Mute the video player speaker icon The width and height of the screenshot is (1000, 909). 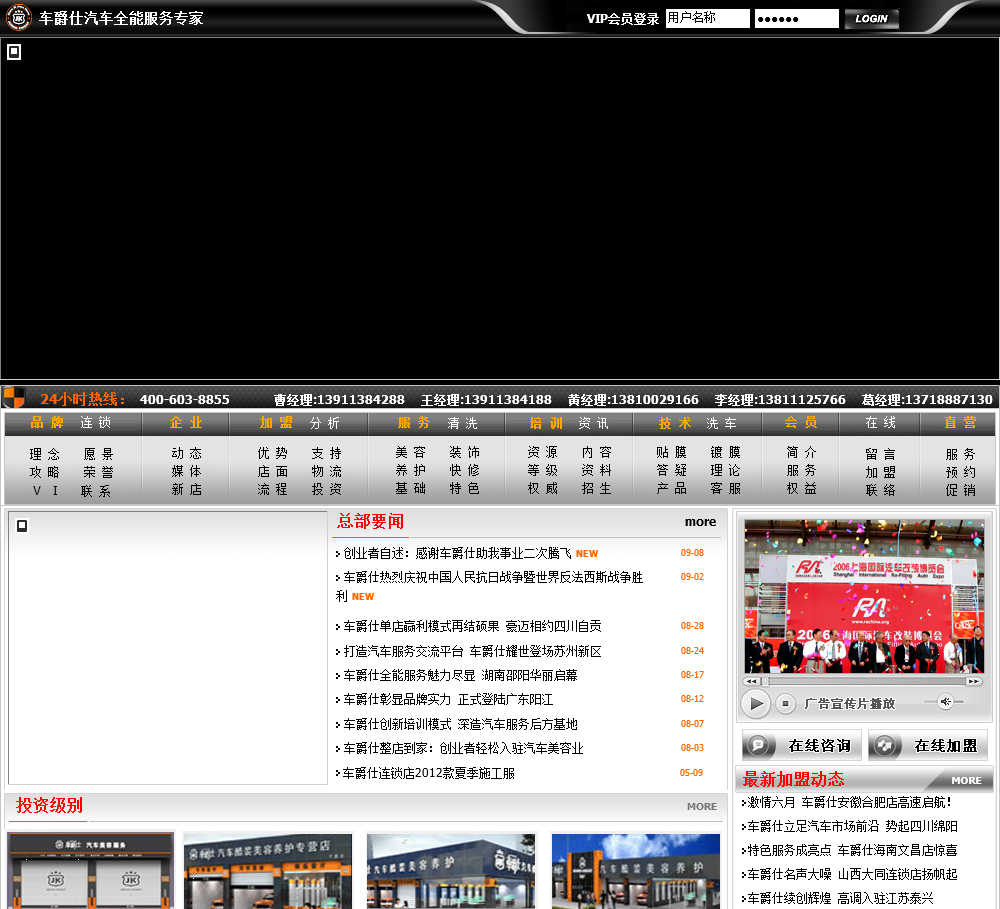pyautogui.click(x=945, y=702)
